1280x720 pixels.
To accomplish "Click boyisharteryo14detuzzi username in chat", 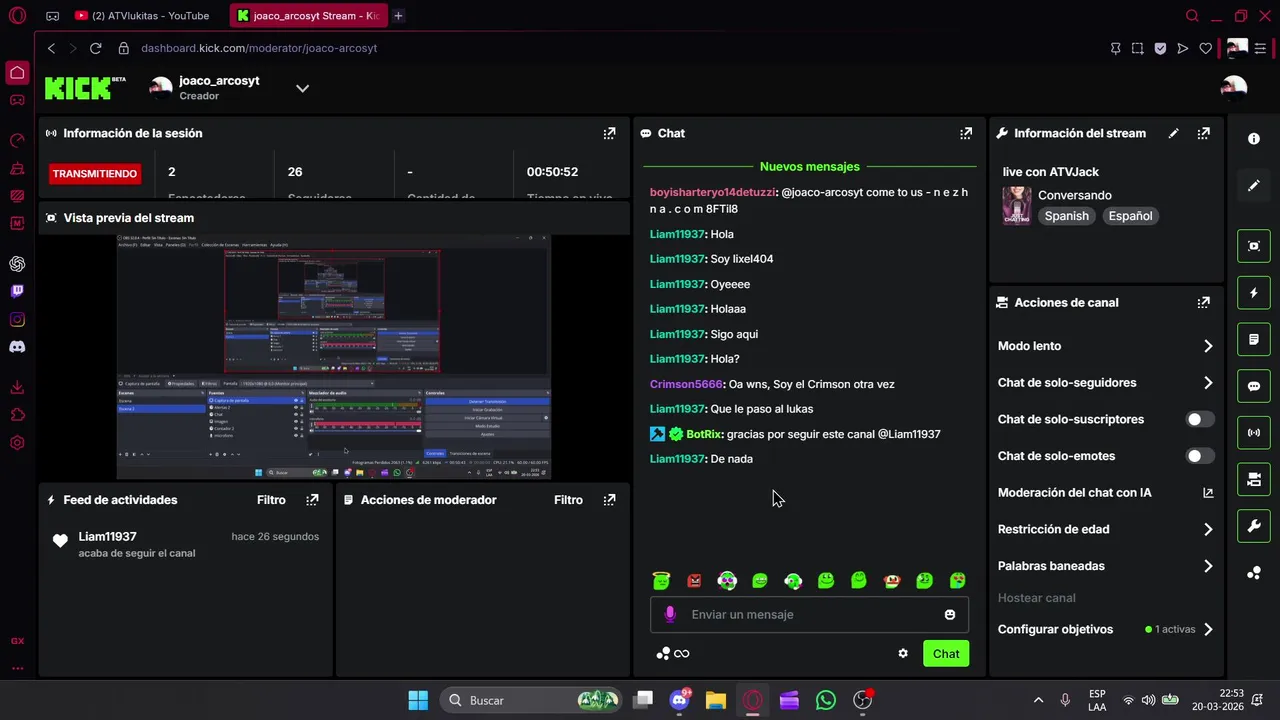I will coord(712,192).
